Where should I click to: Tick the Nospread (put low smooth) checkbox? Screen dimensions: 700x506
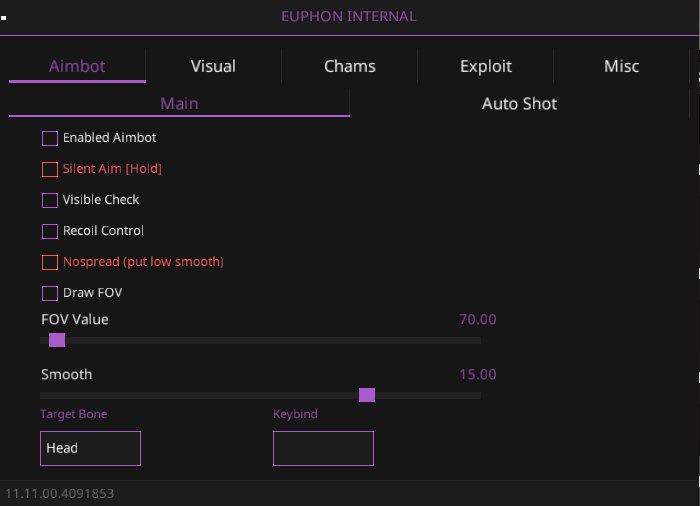click(x=50, y=262)
